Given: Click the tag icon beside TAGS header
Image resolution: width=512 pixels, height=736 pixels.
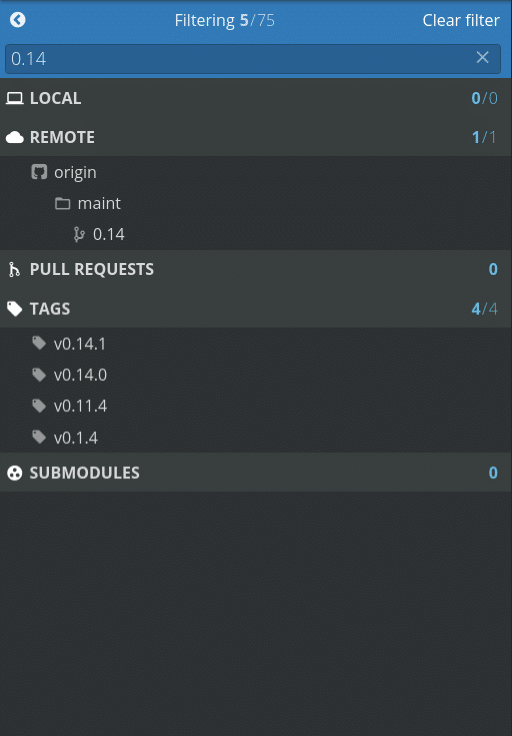Looking at the screenshot, I should 15,309.
